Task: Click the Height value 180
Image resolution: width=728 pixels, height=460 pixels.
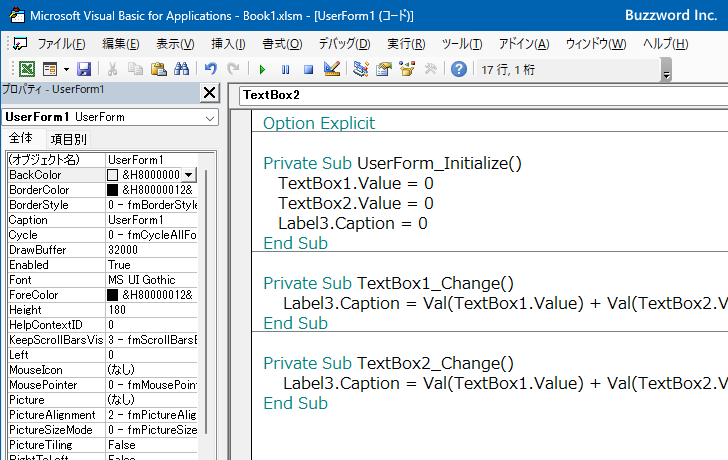Action: coord(151,310)
